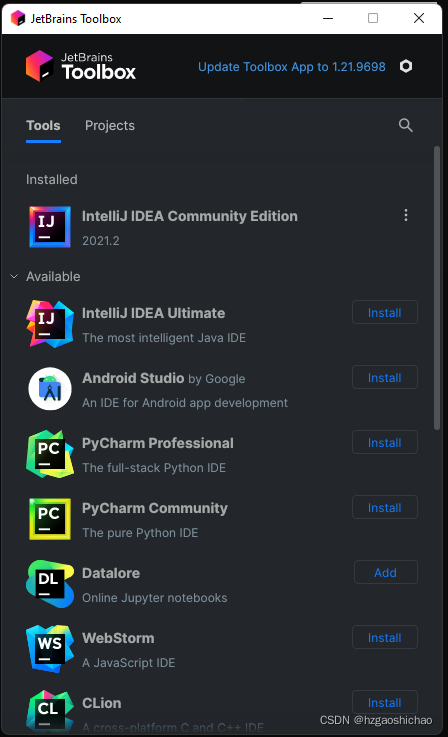Switch to the Projects tab
Viewport: 448px width, 737px height.
coord(110,125)
